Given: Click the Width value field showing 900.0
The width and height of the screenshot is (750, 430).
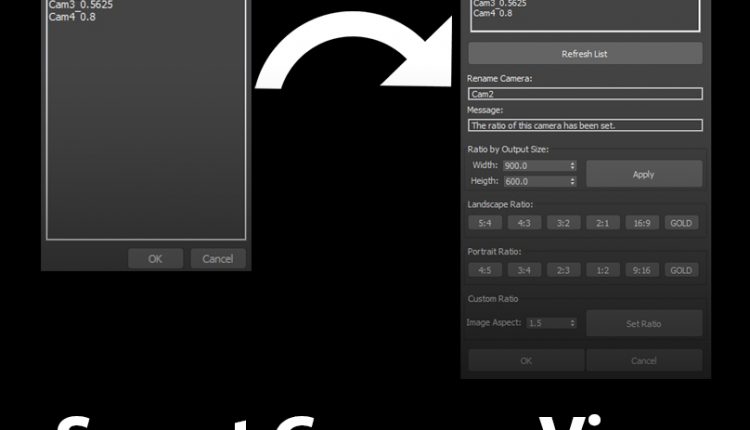Looking at the screenshot, I should [534, 166].
